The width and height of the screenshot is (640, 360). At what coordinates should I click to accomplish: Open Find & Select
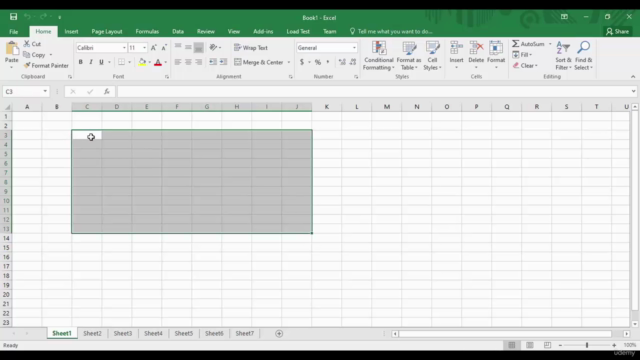pyautogui.click(x=584, y=56)
